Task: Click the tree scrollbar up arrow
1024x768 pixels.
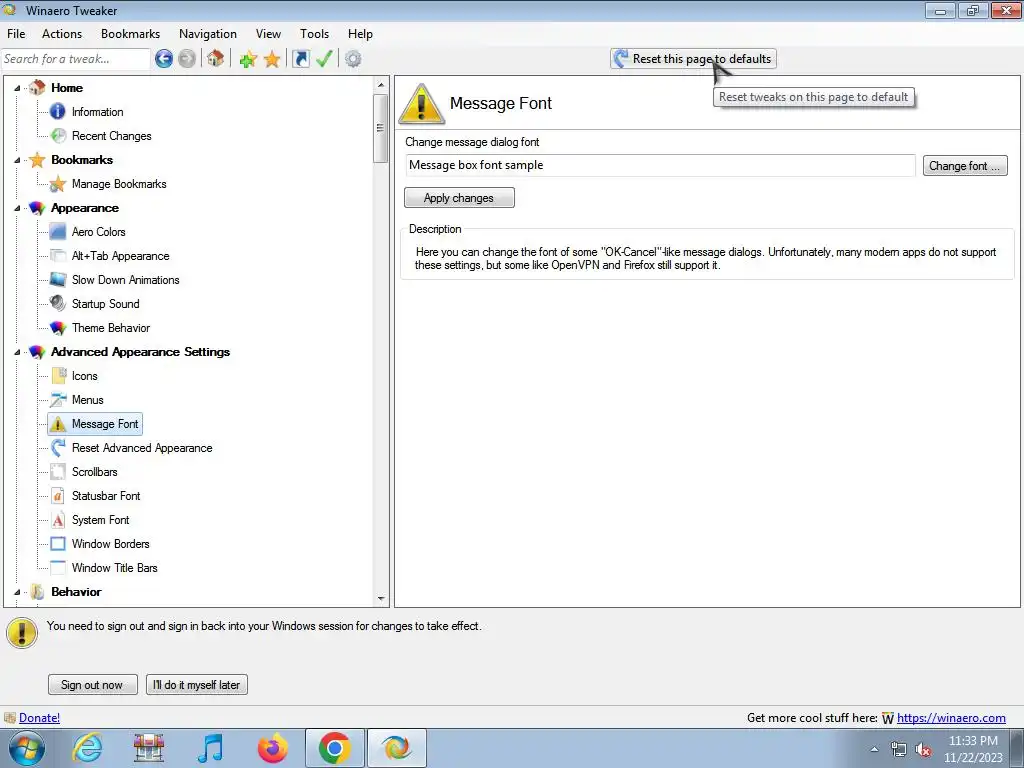Action: pyautogui.click(x=381, y=85)
